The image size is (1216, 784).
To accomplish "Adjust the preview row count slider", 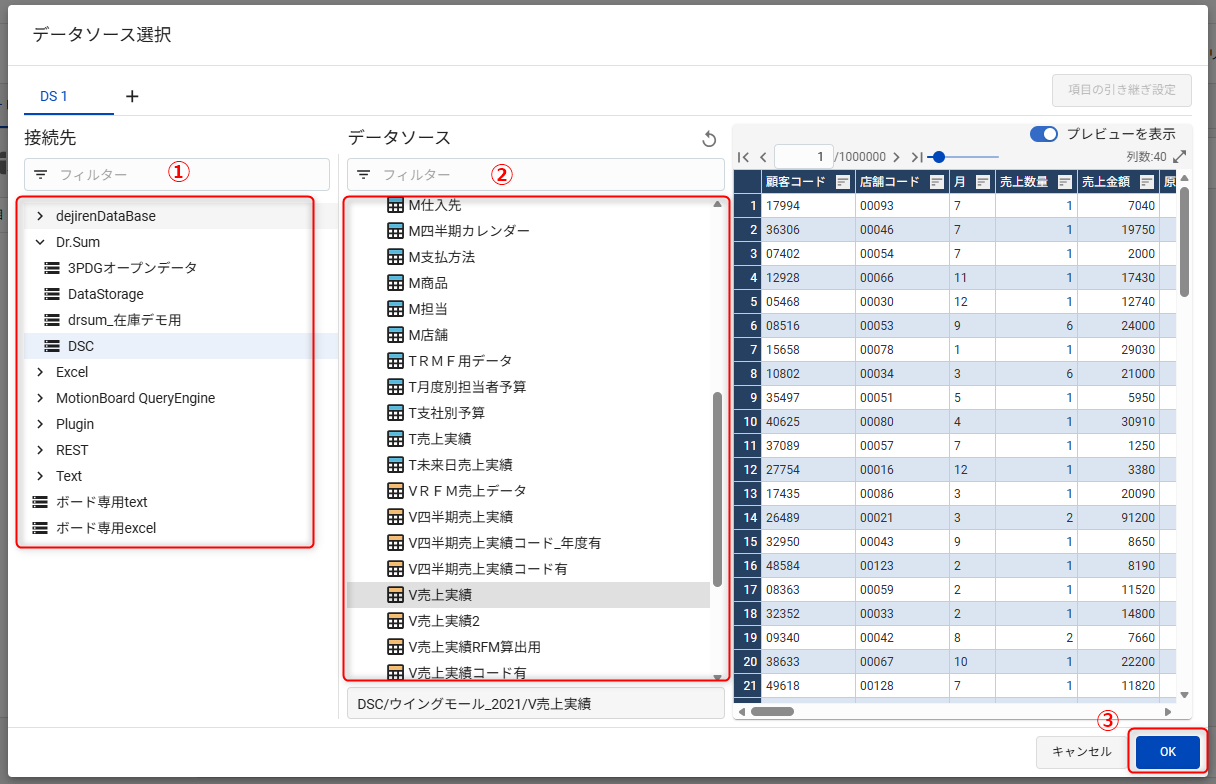I will point(939,157).
